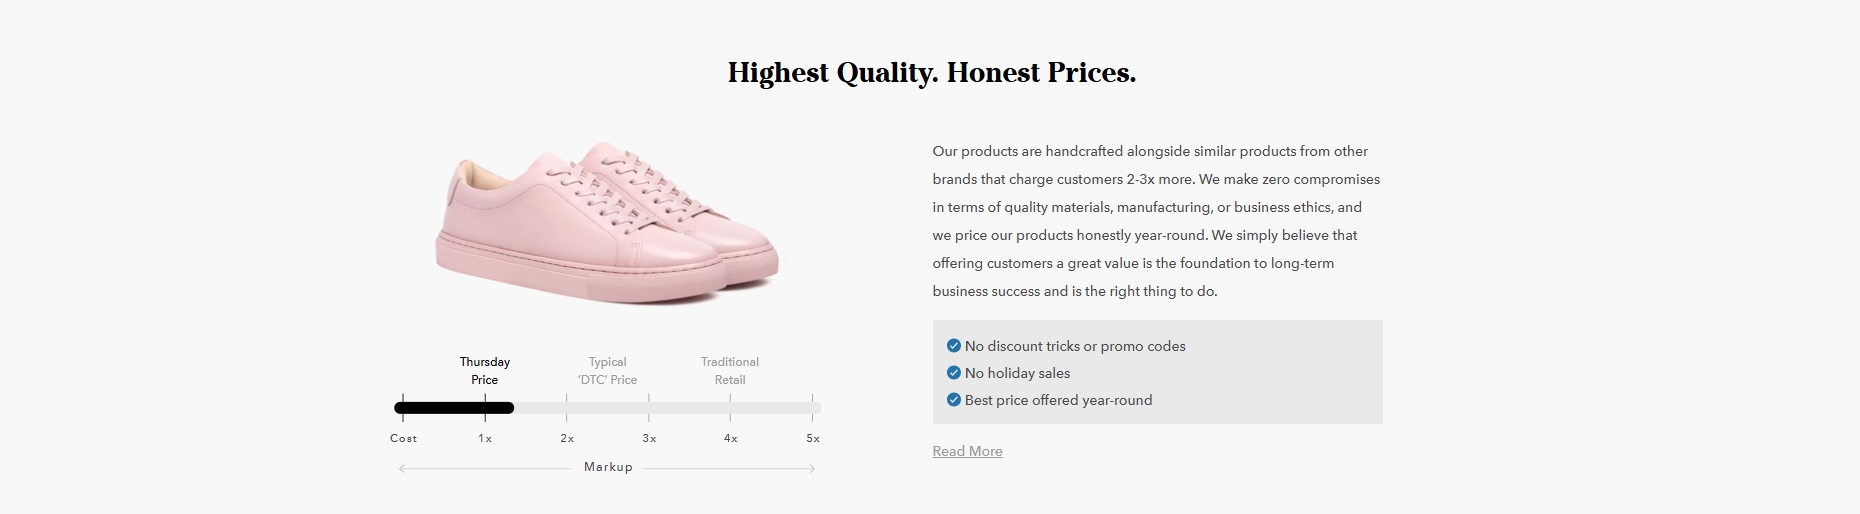The width and height of the screenshot is (1860, 514).
Task: Click the left arrow of the Markup line
Action: point(402,468)
